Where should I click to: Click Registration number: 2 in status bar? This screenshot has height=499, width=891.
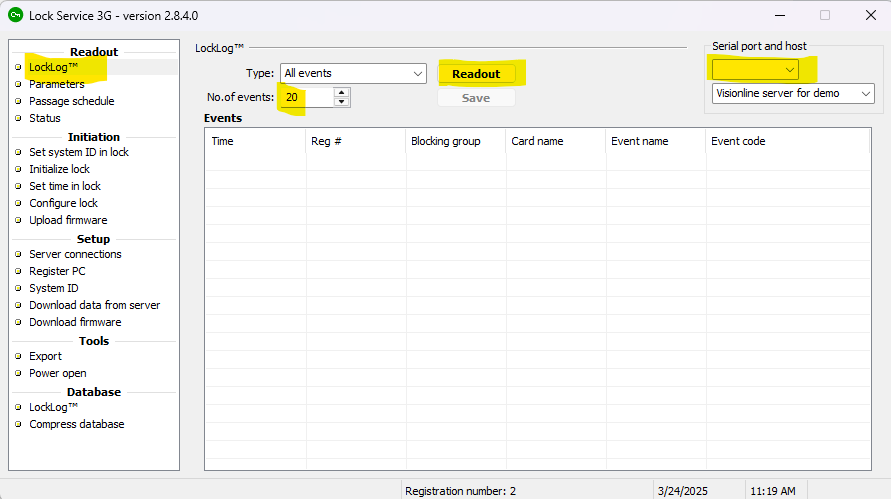(x=460, y=491)
